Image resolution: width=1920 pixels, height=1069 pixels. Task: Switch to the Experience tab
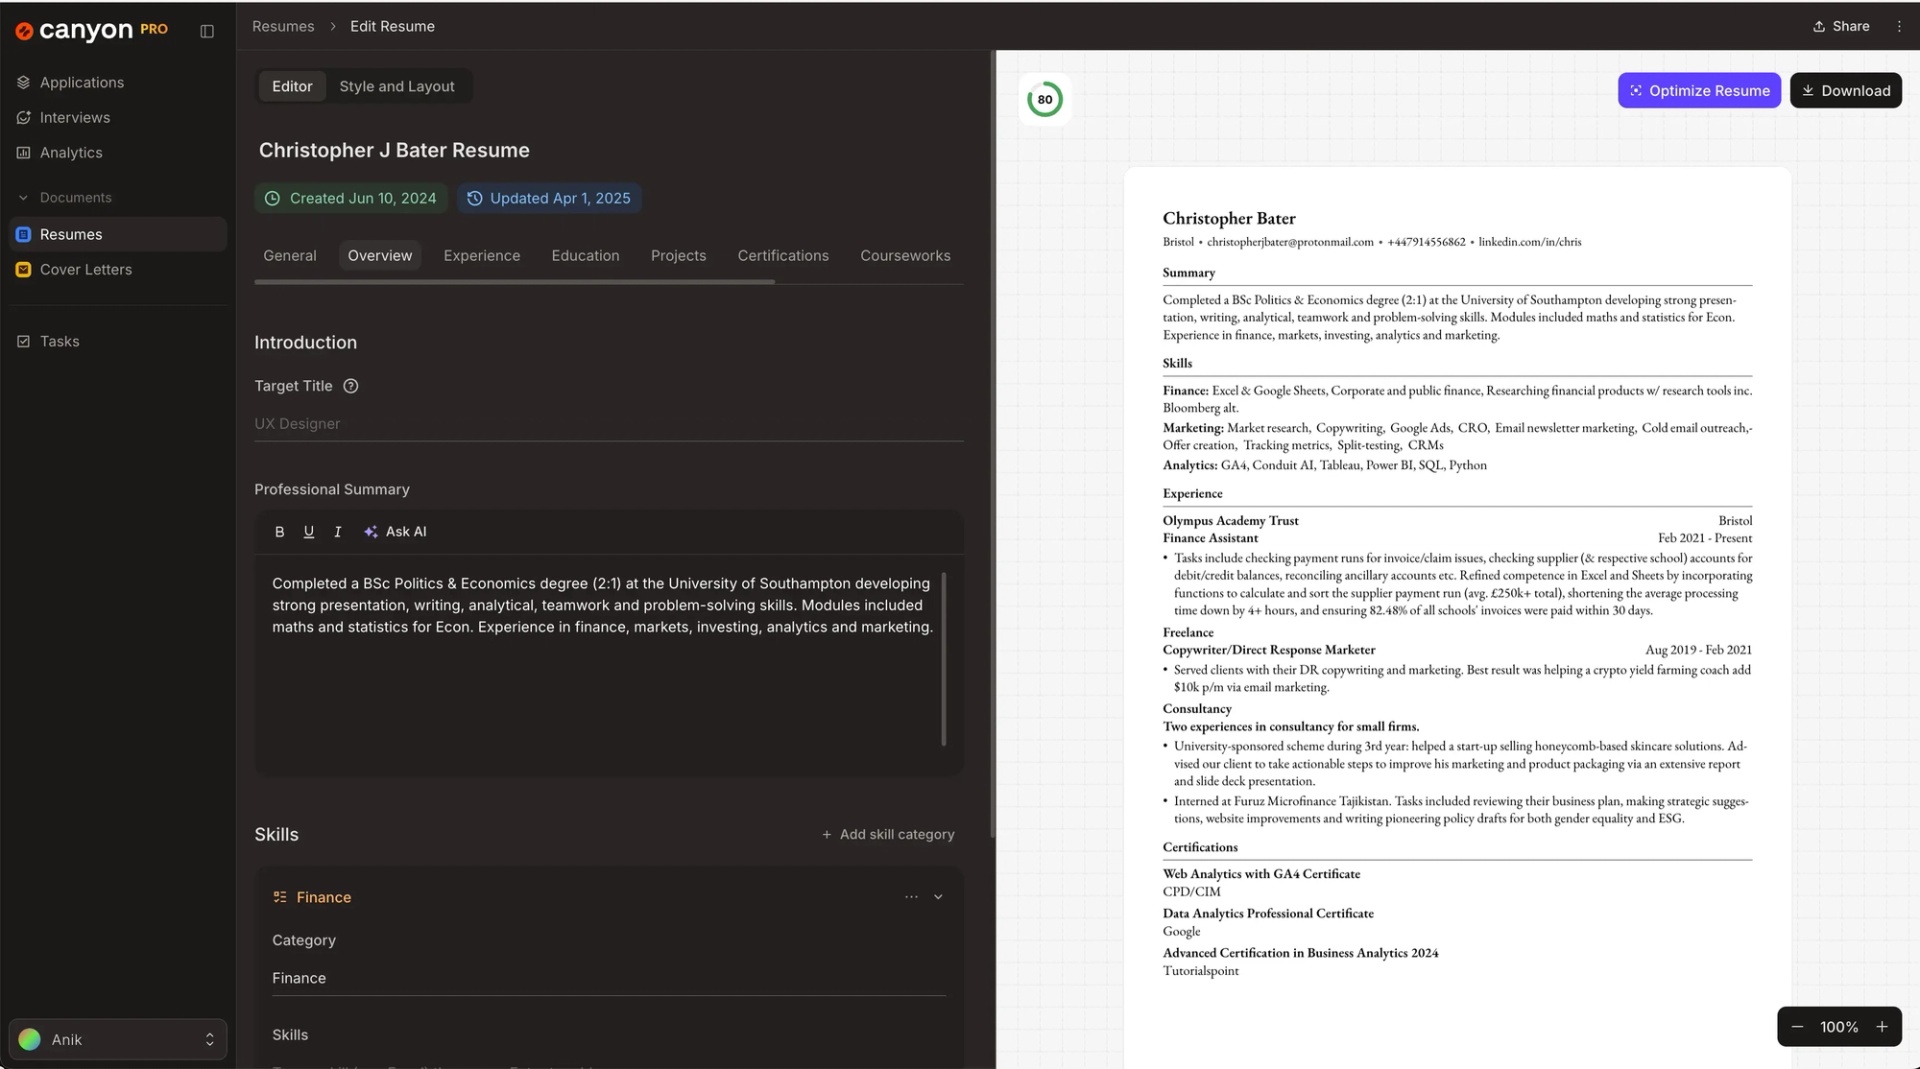point(482,256)
